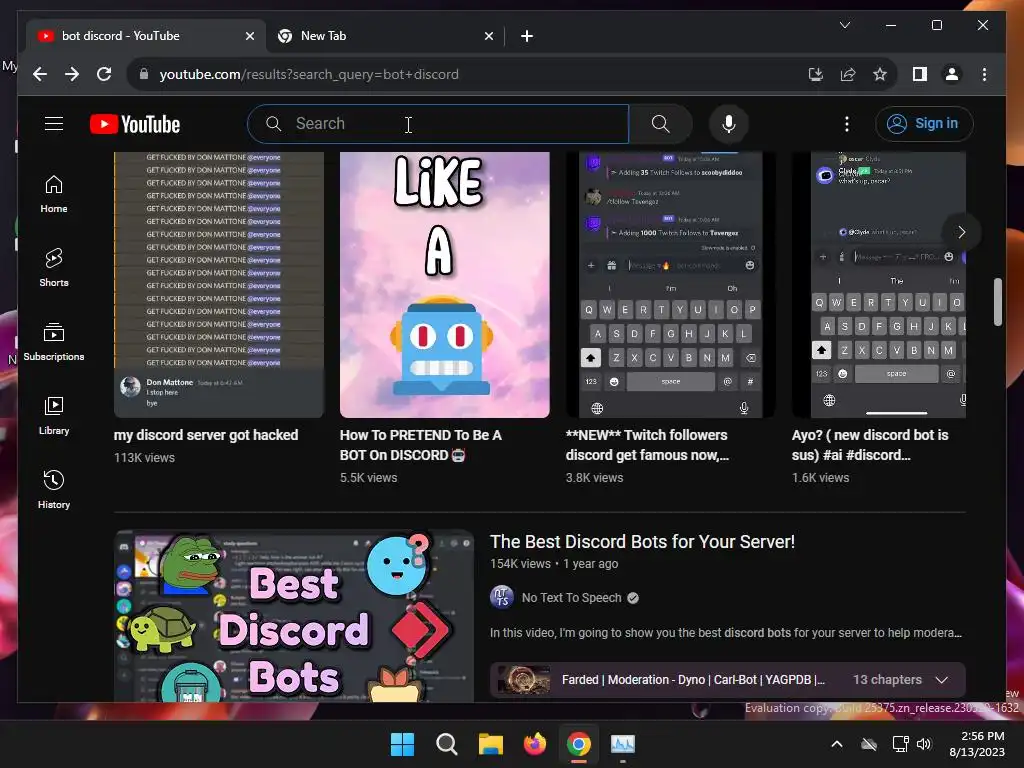This screenshot has width=1024, height=768.
Task: Go back with browser back arrow
Action: click(x=40, y=74)
